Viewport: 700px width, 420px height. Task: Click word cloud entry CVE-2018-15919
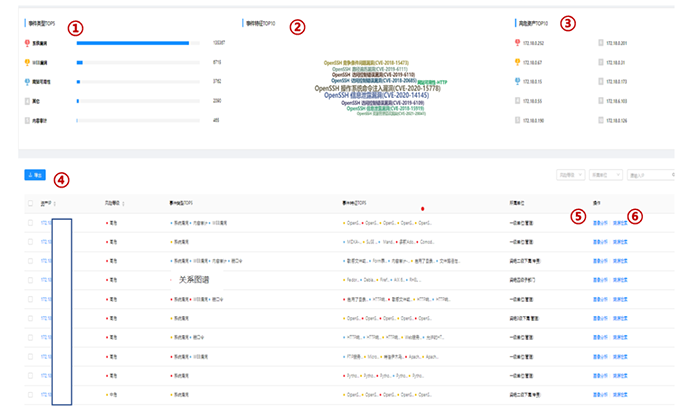tap(385, 108)
